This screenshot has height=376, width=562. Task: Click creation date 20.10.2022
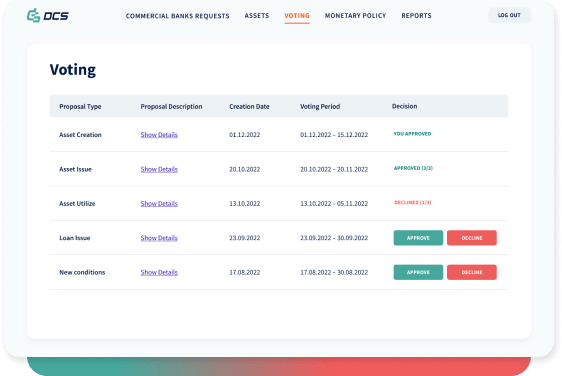tap(244, 169)
